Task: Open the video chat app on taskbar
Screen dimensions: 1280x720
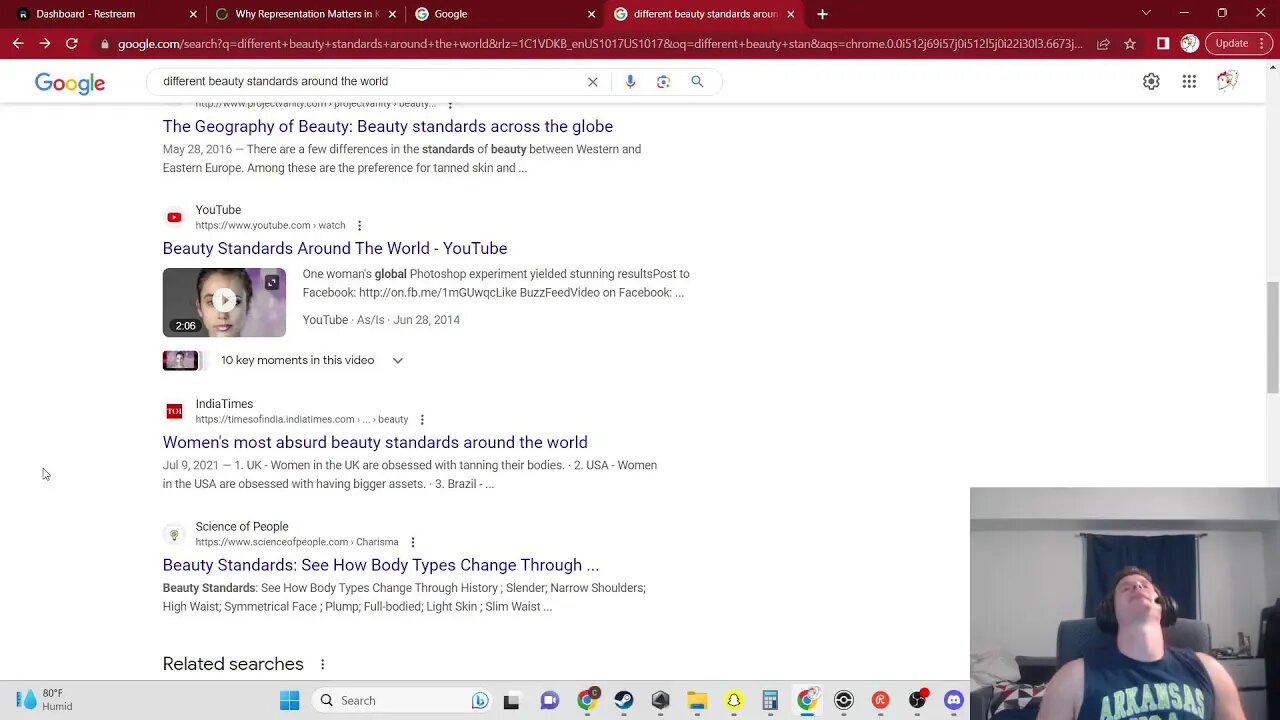Action: click(549, 701)
